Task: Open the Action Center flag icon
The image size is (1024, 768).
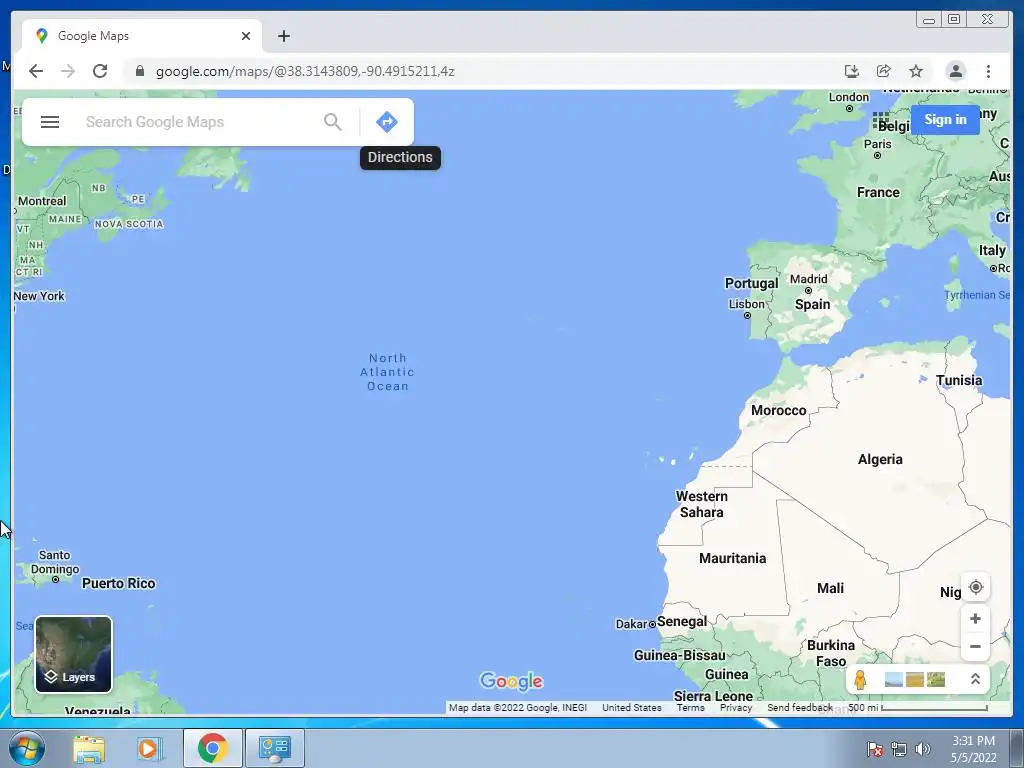Action: pyautogui.click(x=875, y=749)
